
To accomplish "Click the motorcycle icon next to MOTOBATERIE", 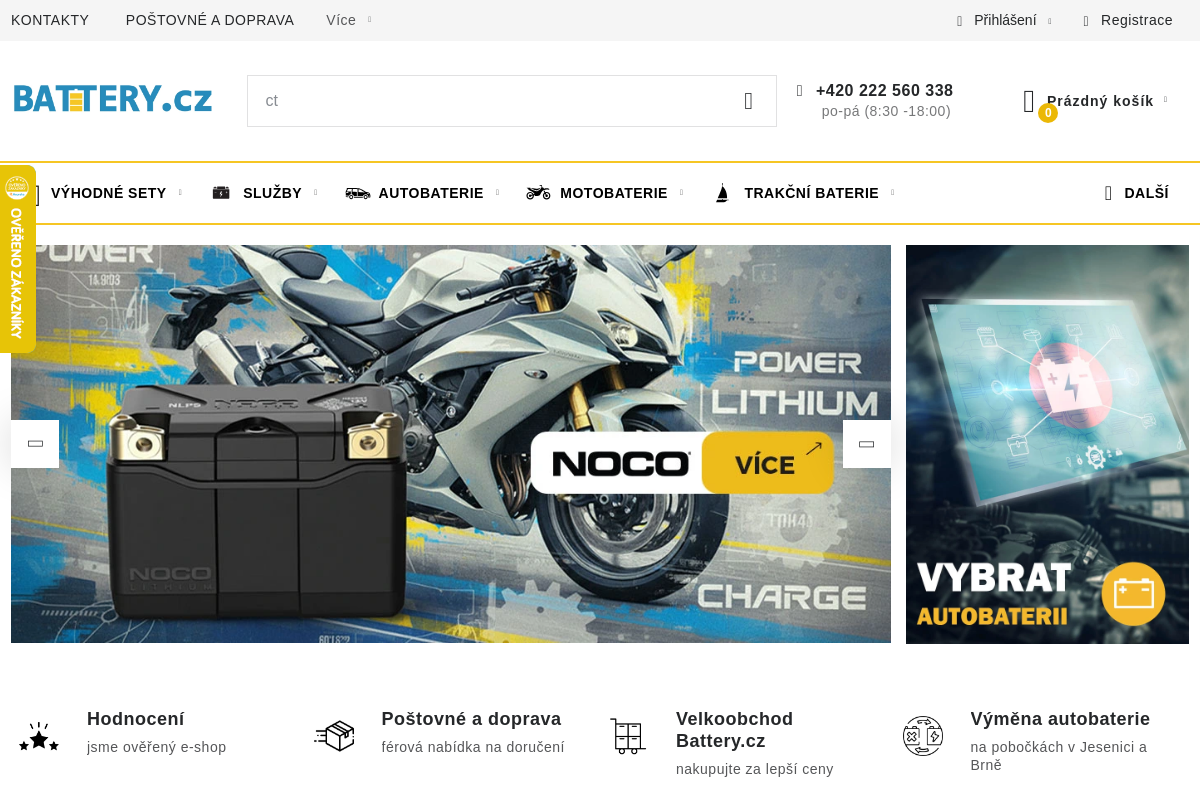I will (537, 192).
